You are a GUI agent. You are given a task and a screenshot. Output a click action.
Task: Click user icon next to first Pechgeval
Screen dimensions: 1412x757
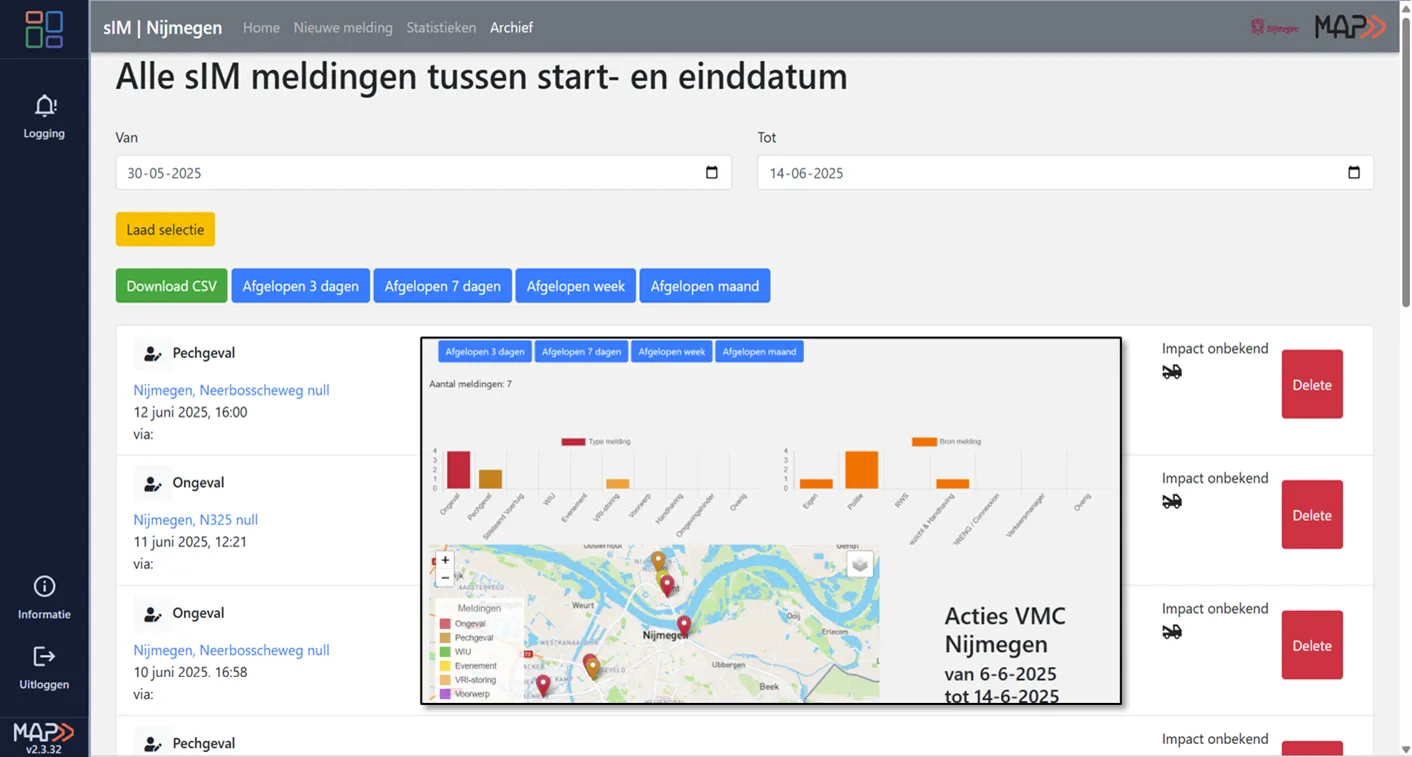pos(152,353)
